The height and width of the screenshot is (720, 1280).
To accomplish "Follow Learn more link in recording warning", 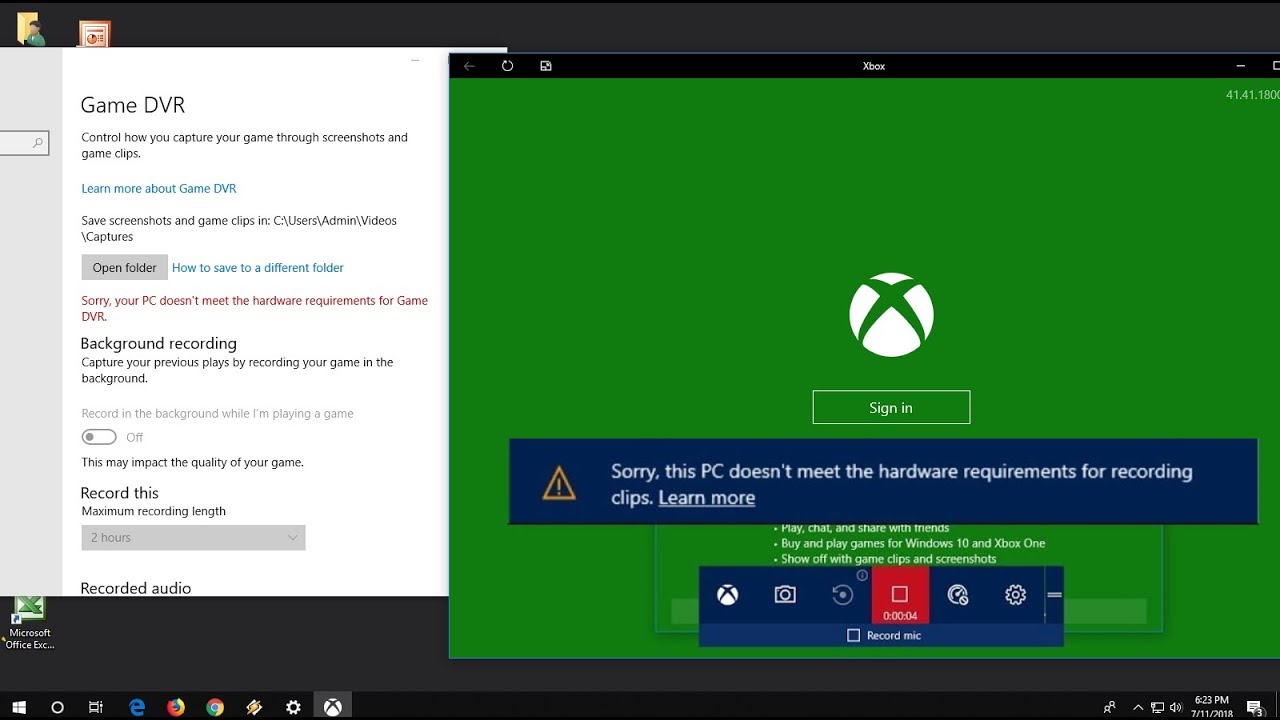I will pyautogui.click(x=706, y=498).
